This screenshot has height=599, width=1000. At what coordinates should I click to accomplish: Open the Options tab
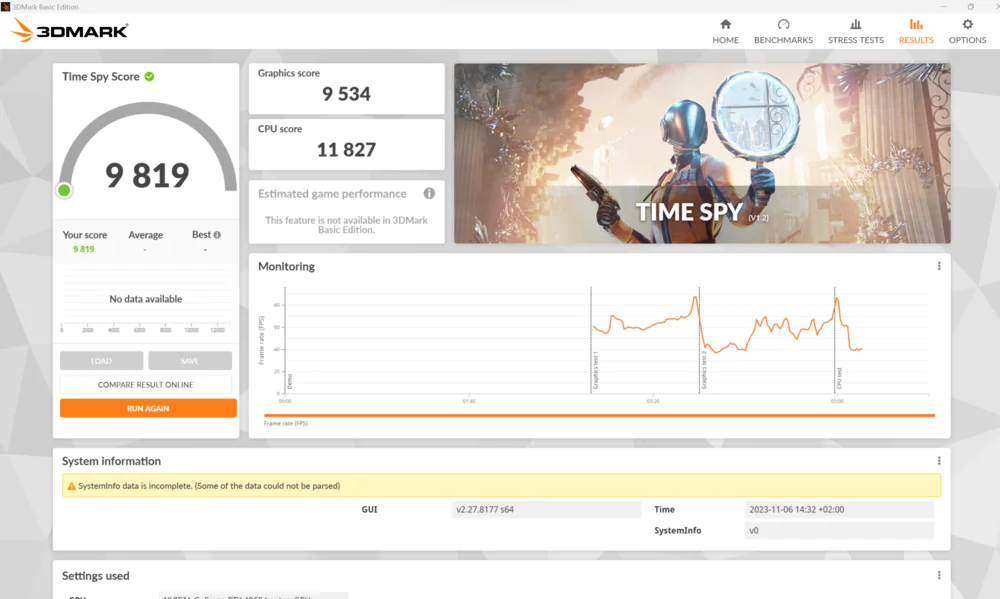(x=967, y=31)
